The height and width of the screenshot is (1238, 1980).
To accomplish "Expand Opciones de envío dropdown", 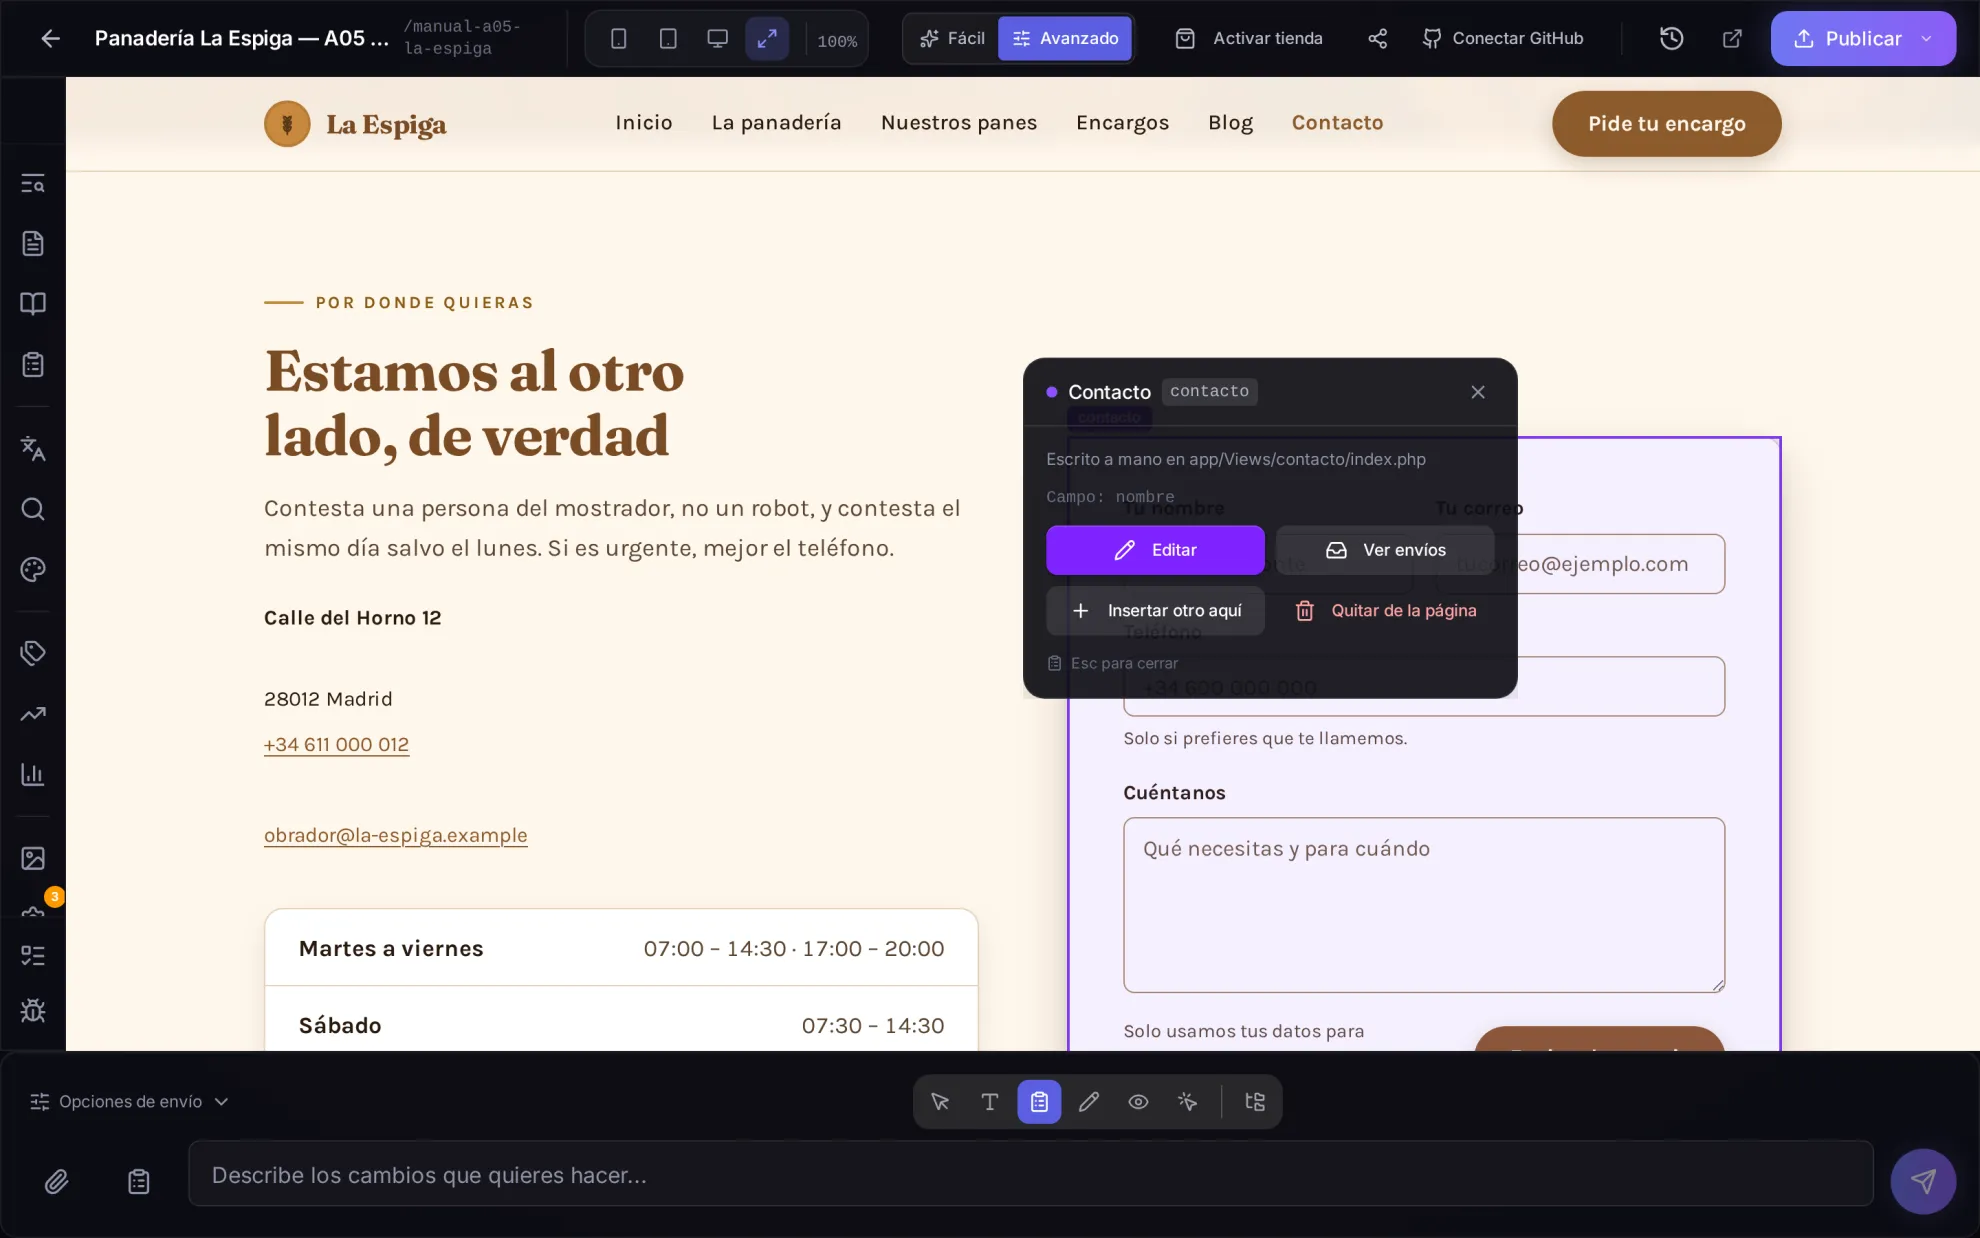I will pos(130,1101).
